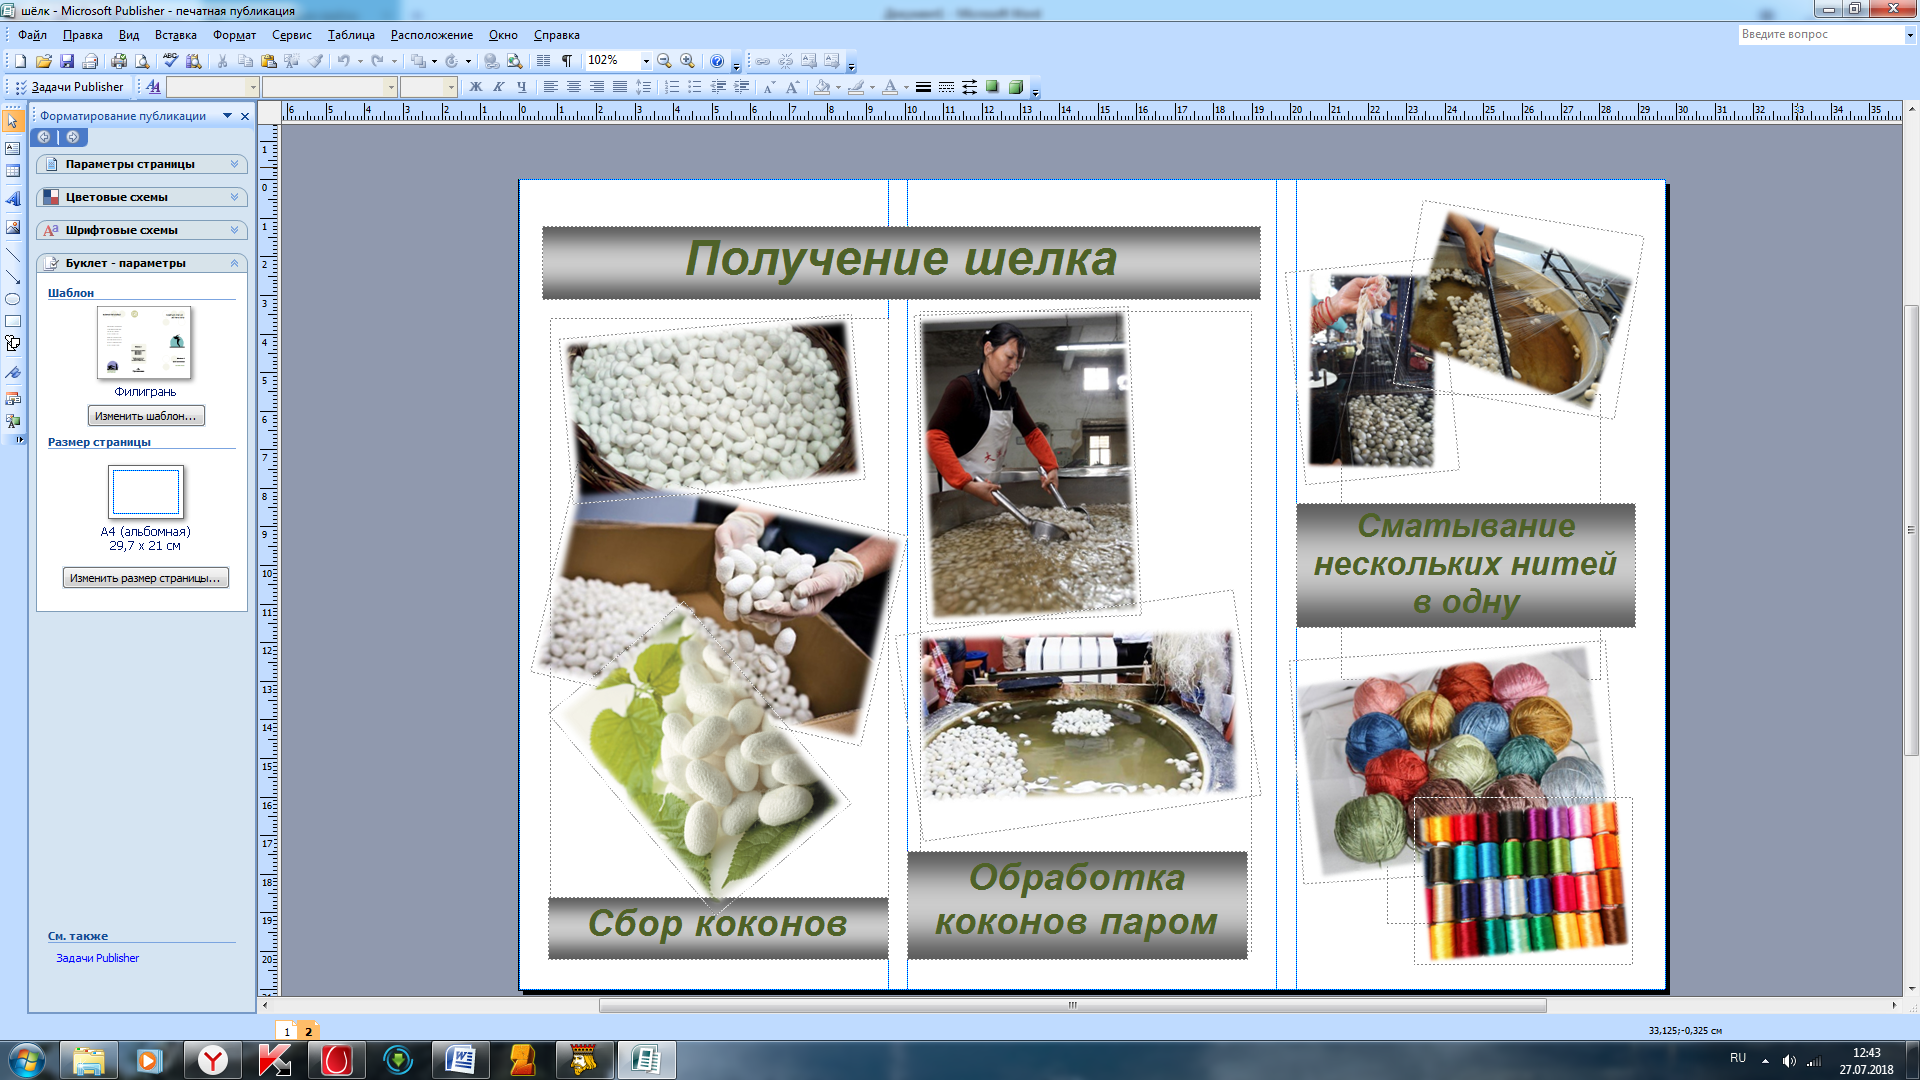Switch to page 2 tab
This screenshot has width=1920, height=1080.
[308, 1031]
